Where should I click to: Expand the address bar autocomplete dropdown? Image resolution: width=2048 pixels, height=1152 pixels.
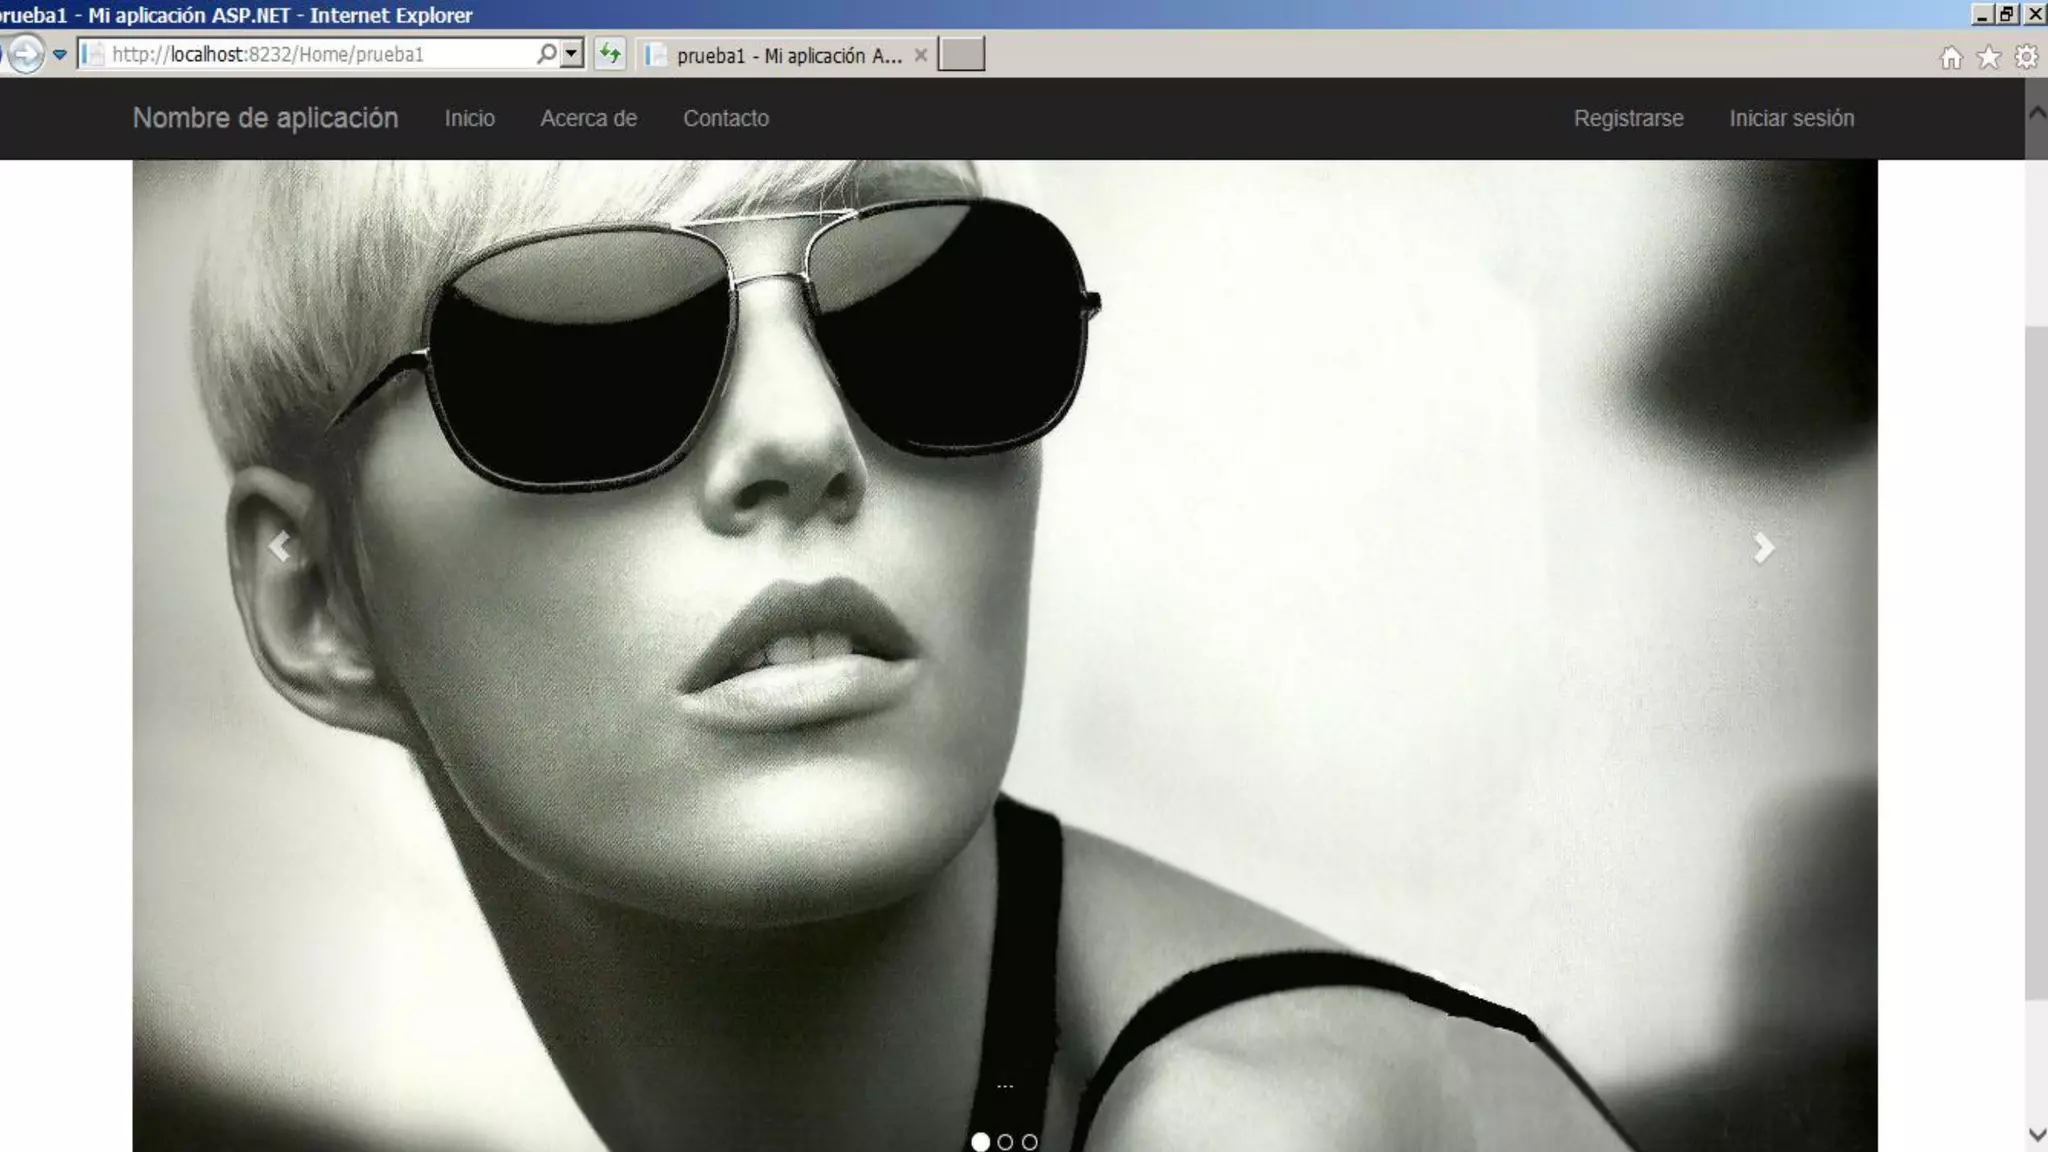pos(572,54)
